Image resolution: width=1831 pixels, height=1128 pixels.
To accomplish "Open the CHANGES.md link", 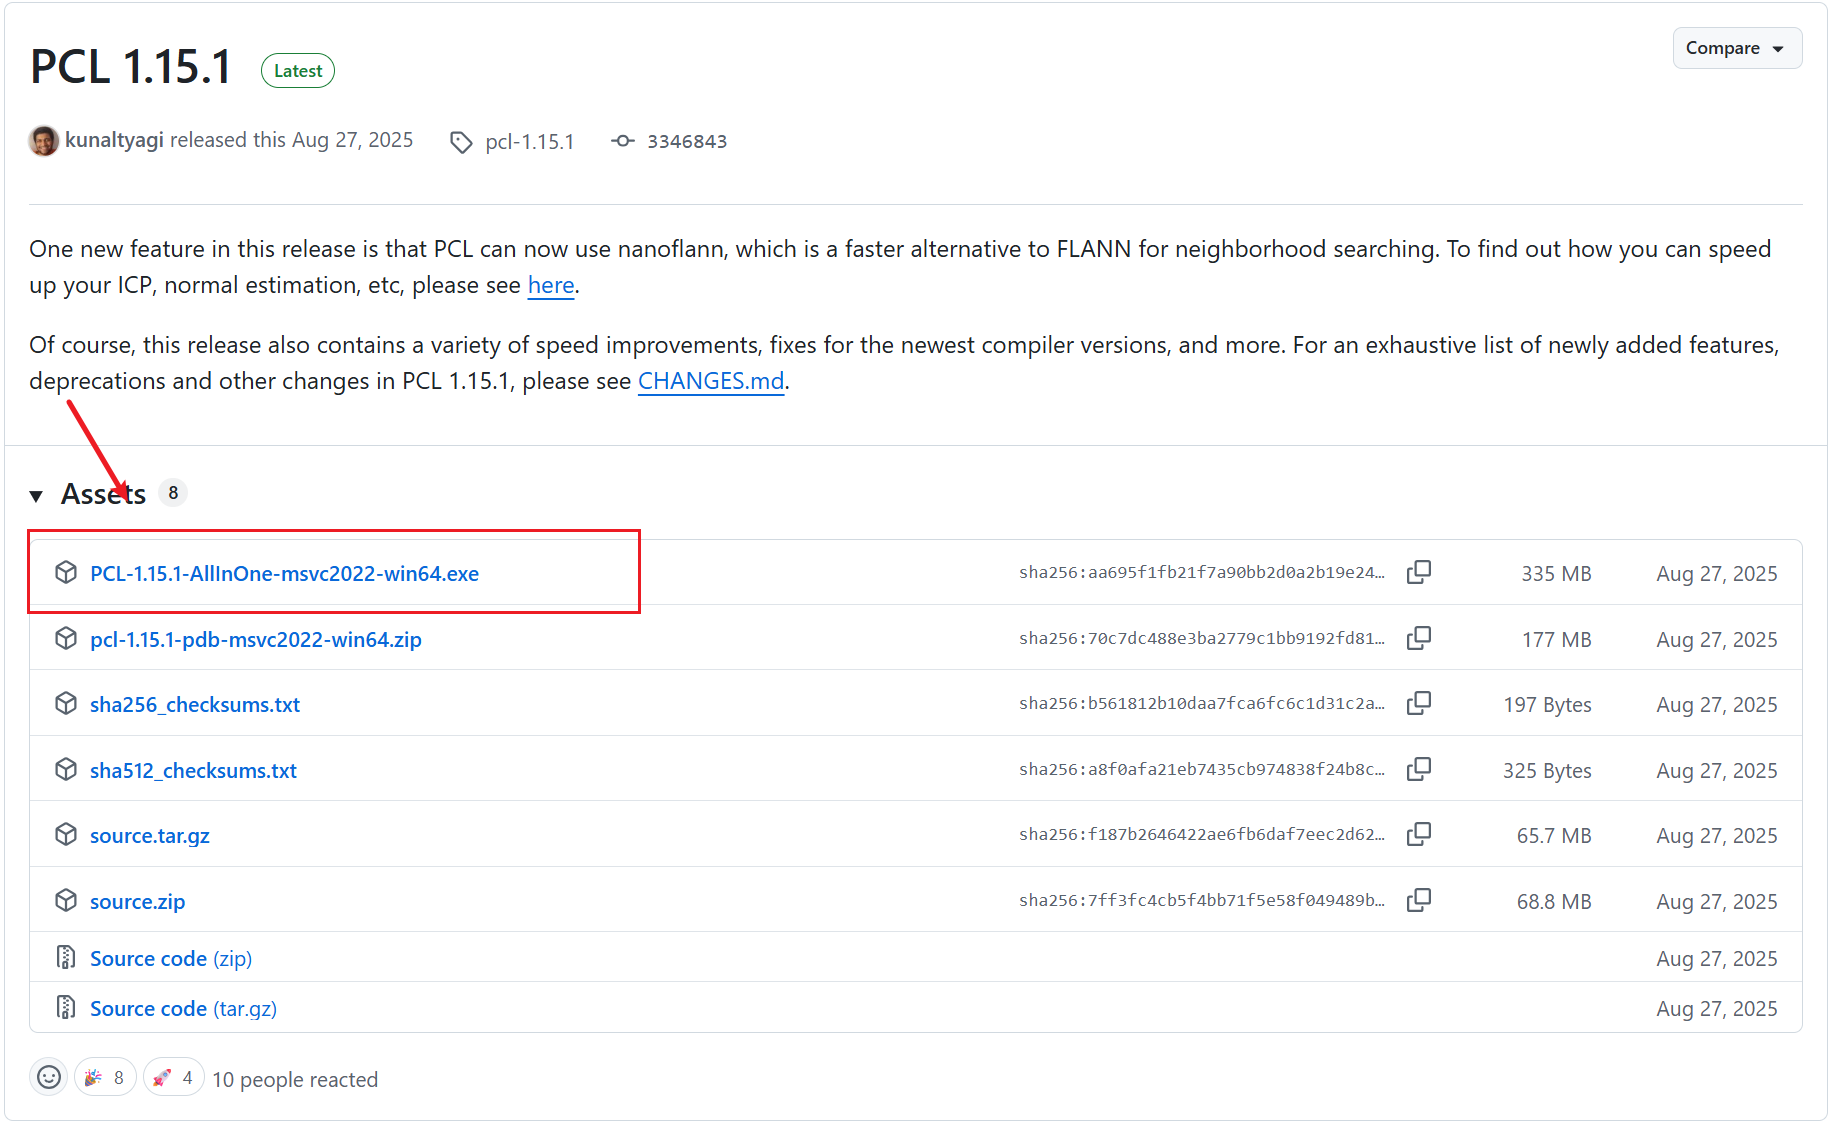I will 711,381.
